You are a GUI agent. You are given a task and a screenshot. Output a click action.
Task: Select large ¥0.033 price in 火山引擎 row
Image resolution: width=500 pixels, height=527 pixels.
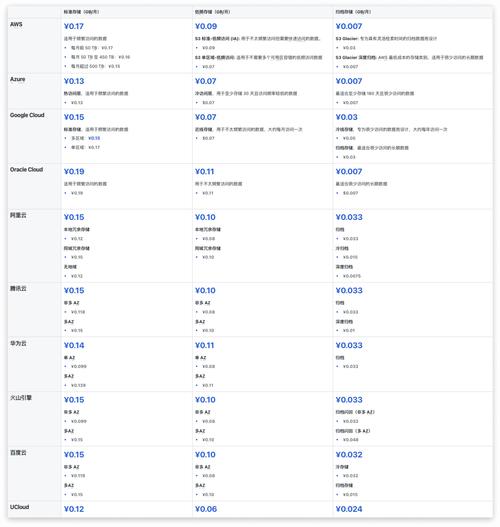(x=349, y=400)
